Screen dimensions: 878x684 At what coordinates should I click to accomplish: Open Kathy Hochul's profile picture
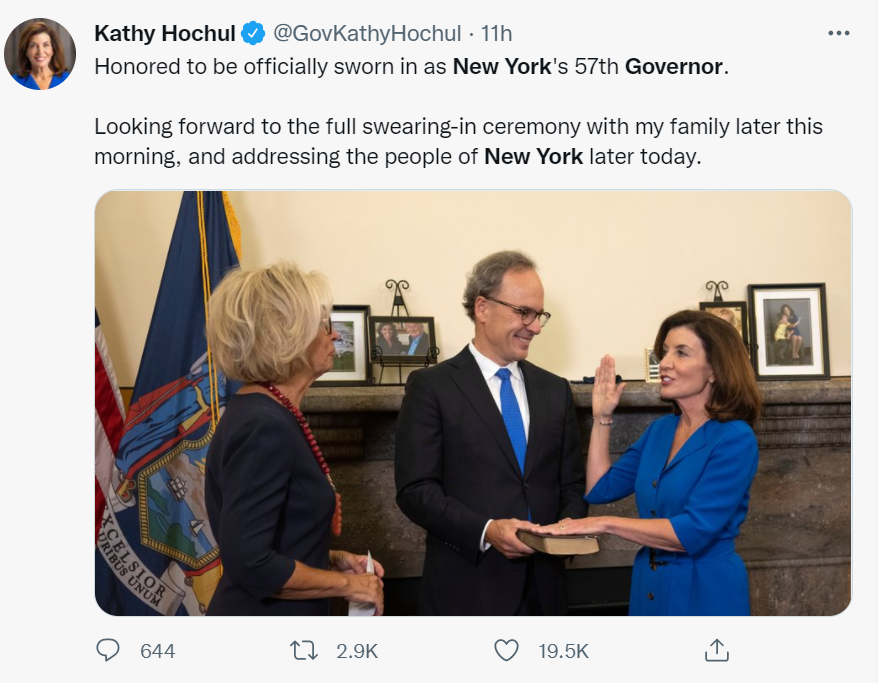[40, 54]
